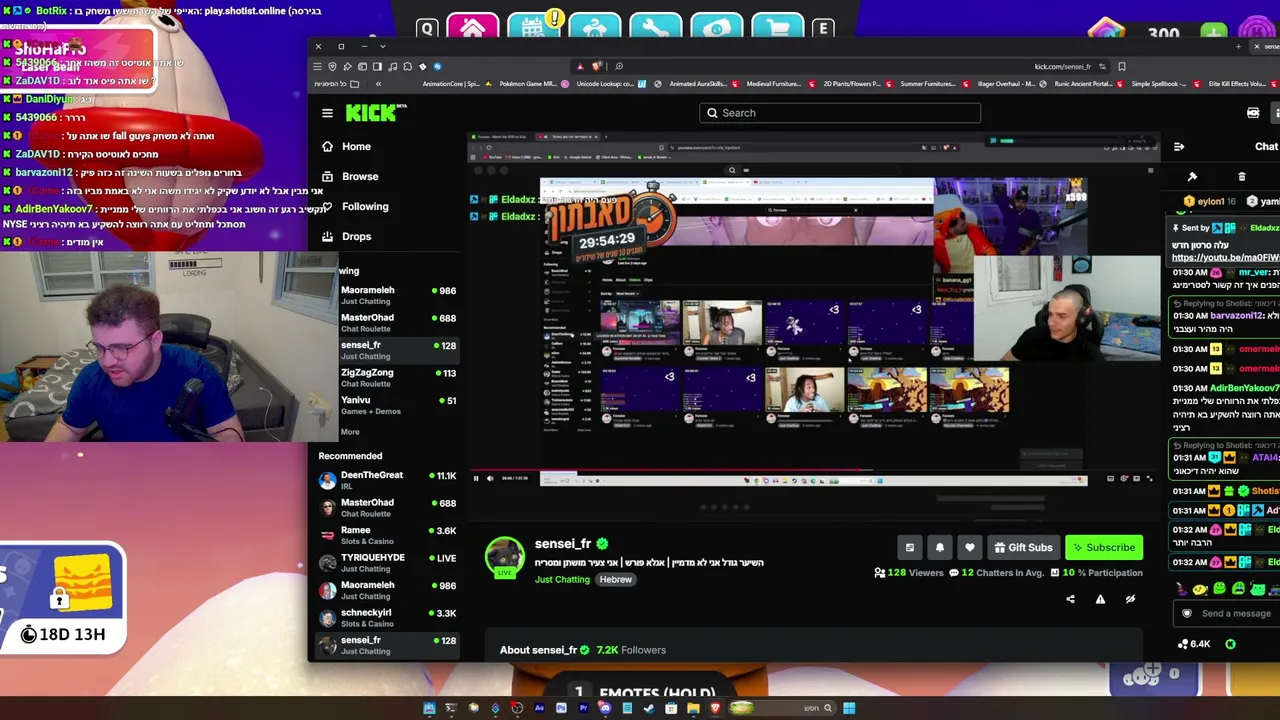Open Windows Start button in taskbar

(x=849, y=708)
